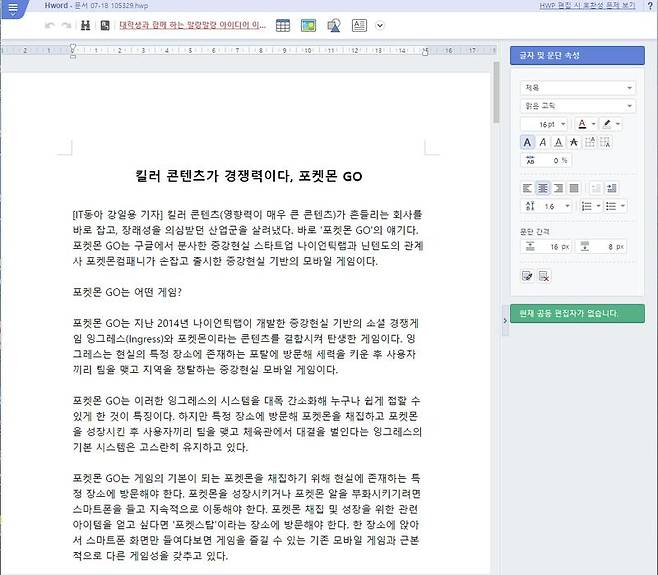Toggle superscript formatting
This screenshot has height=575, width=658.
[590, 143]
